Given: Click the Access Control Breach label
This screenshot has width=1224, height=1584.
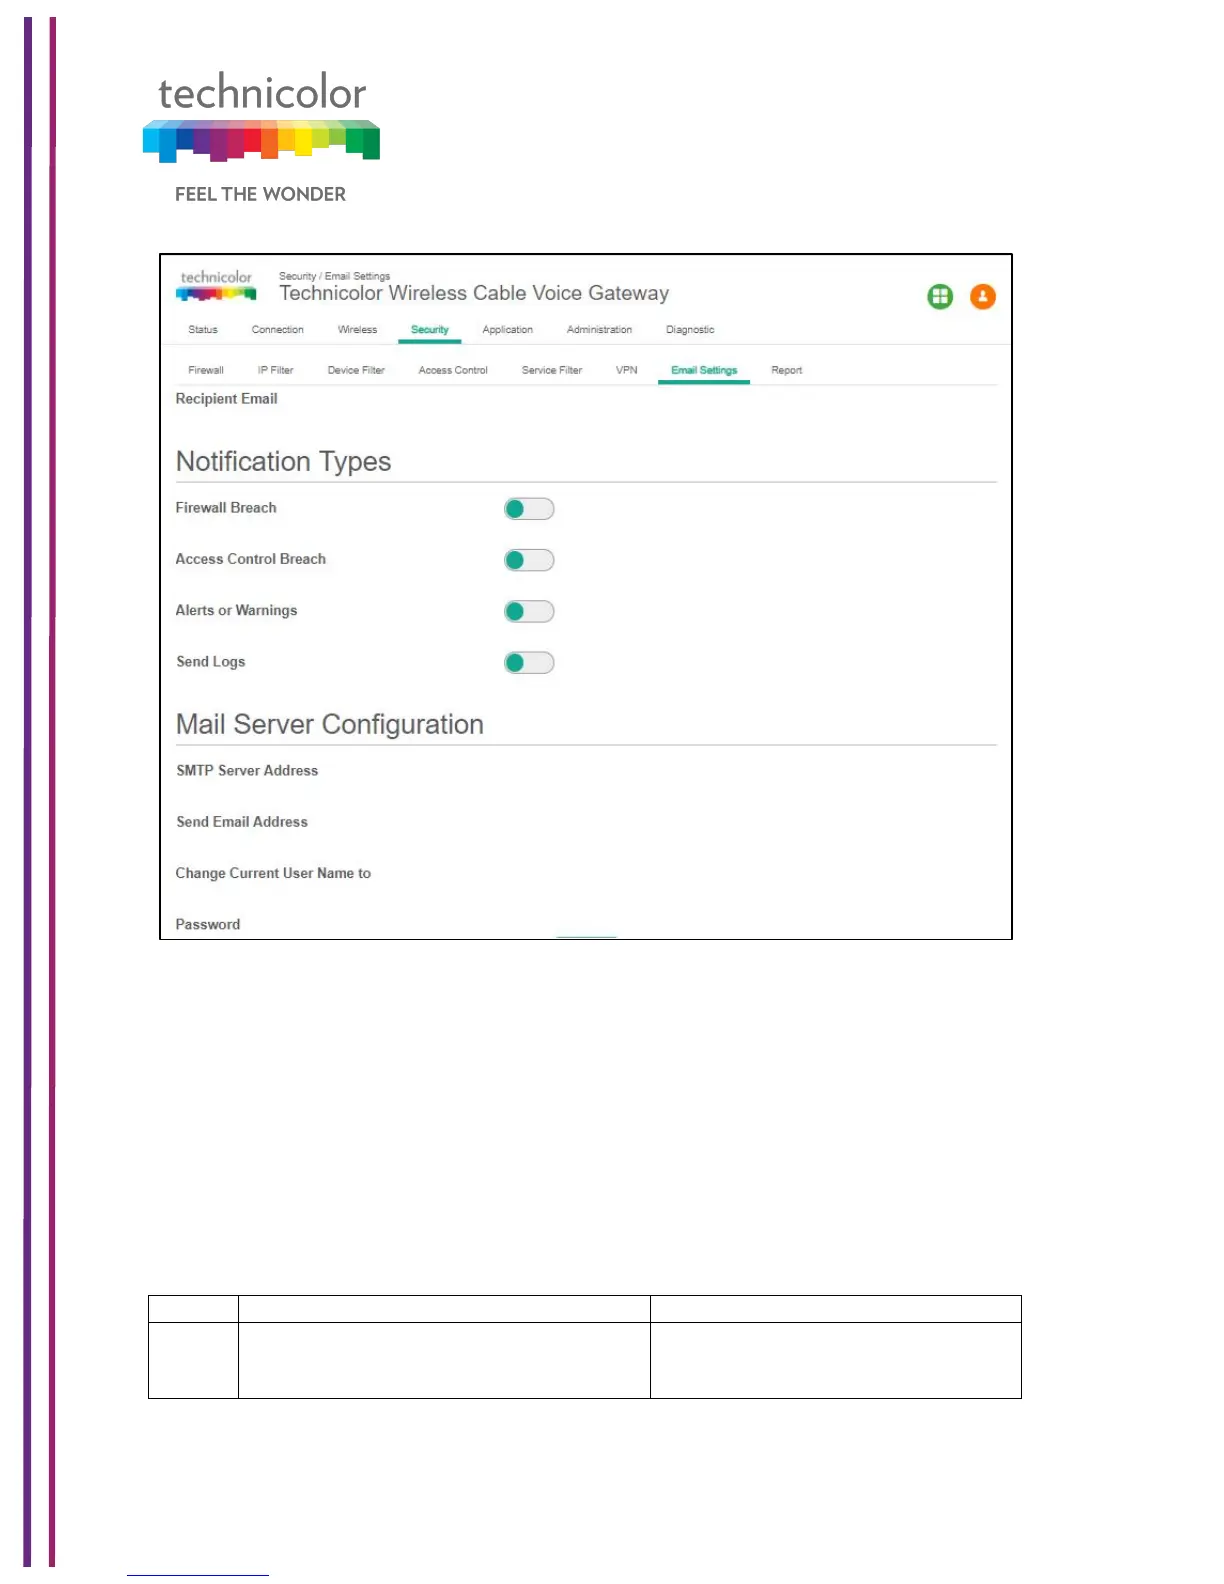Looking at the screenshot, I should tap(251, 559).
